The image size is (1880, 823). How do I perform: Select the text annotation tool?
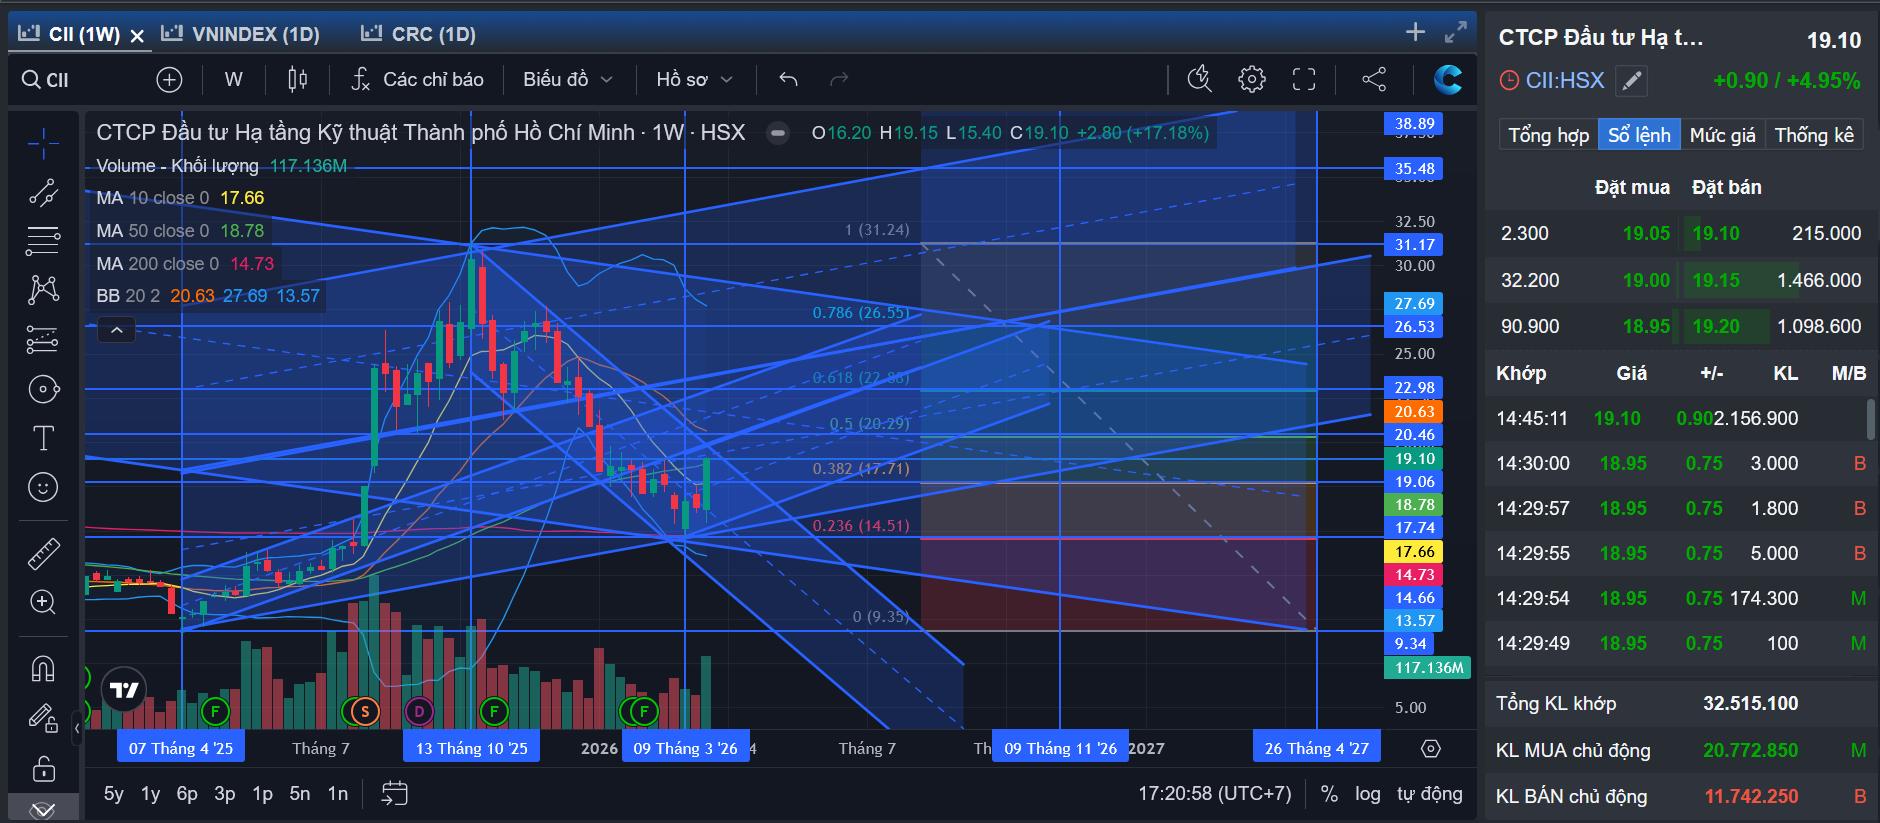coord(43,438)
